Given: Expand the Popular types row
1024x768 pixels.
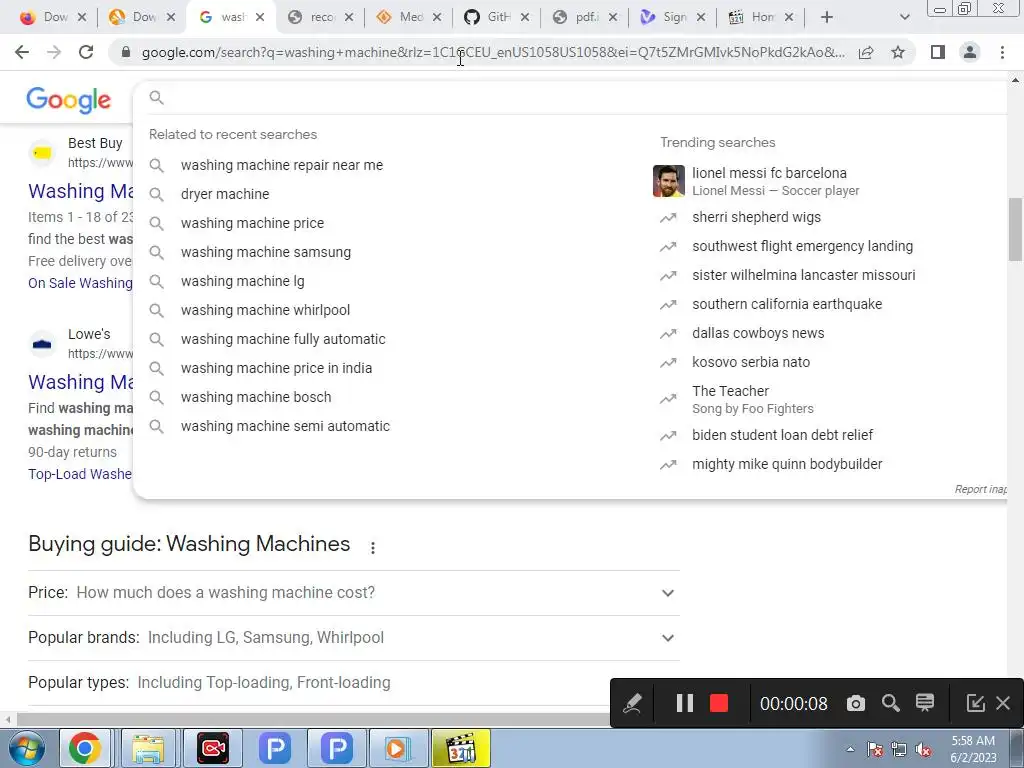Looking at the screenshot, I should pyautogui.click(x=354, y=682).
